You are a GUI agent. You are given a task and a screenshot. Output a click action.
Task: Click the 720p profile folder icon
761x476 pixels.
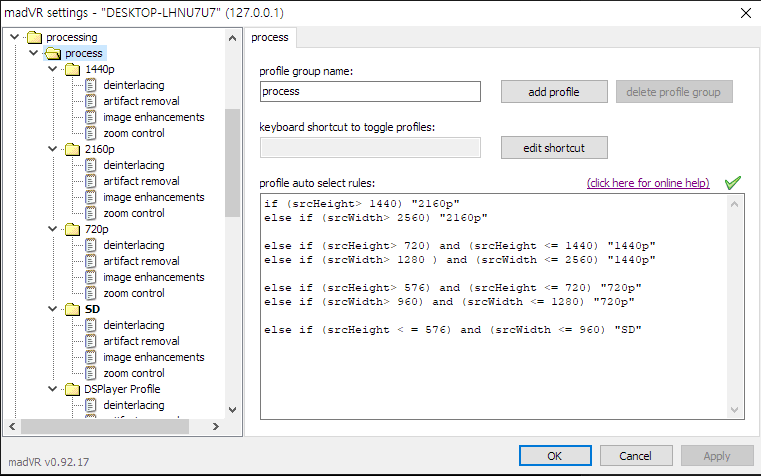pyautogui.click(x=73, y=229)
